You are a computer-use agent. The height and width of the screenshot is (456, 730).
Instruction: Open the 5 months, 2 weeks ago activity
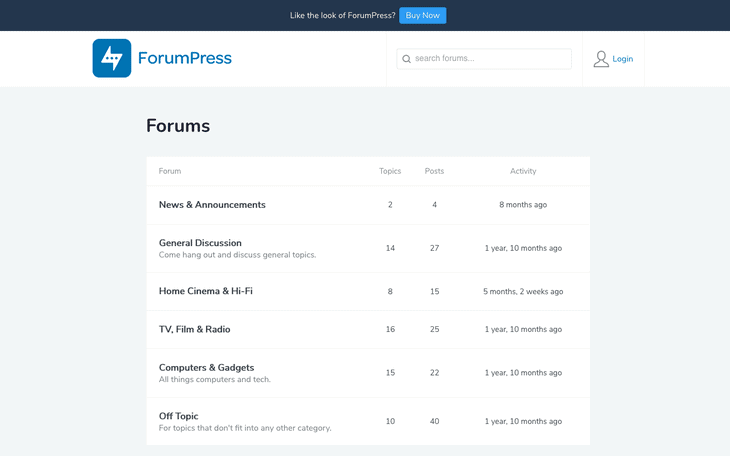click(523, 292)
